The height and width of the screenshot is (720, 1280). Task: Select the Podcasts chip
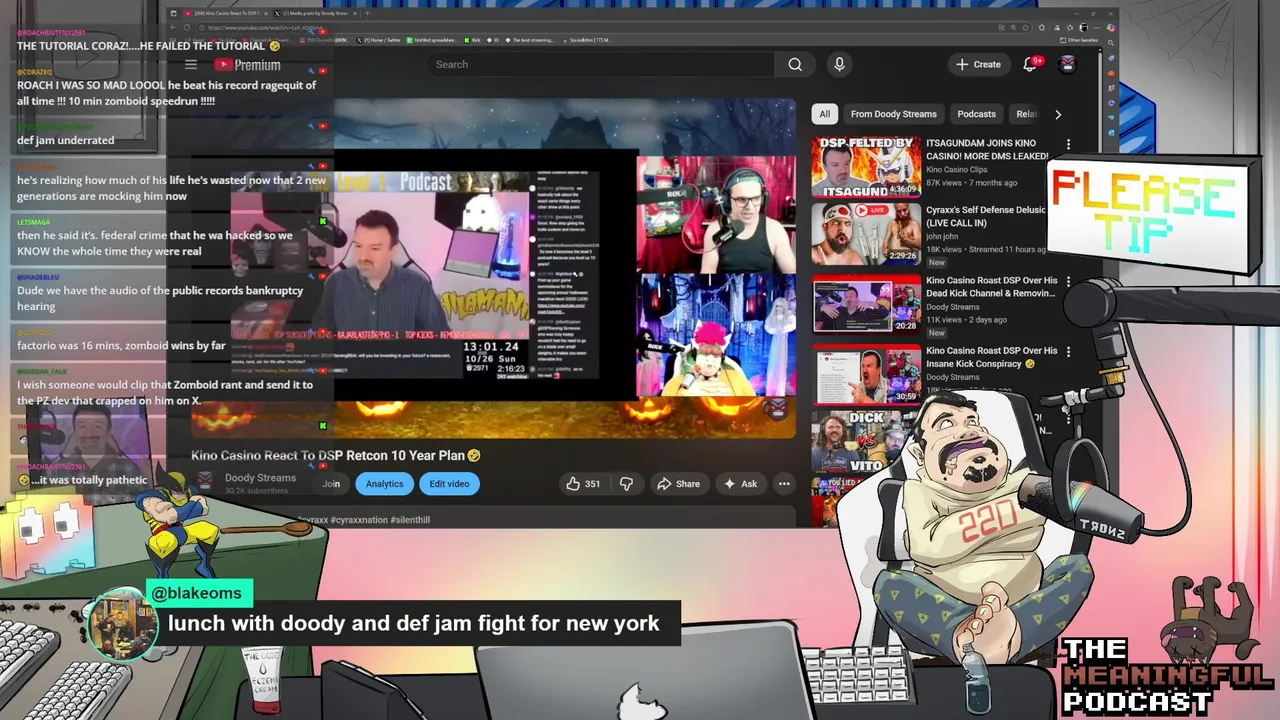(976, 114)
